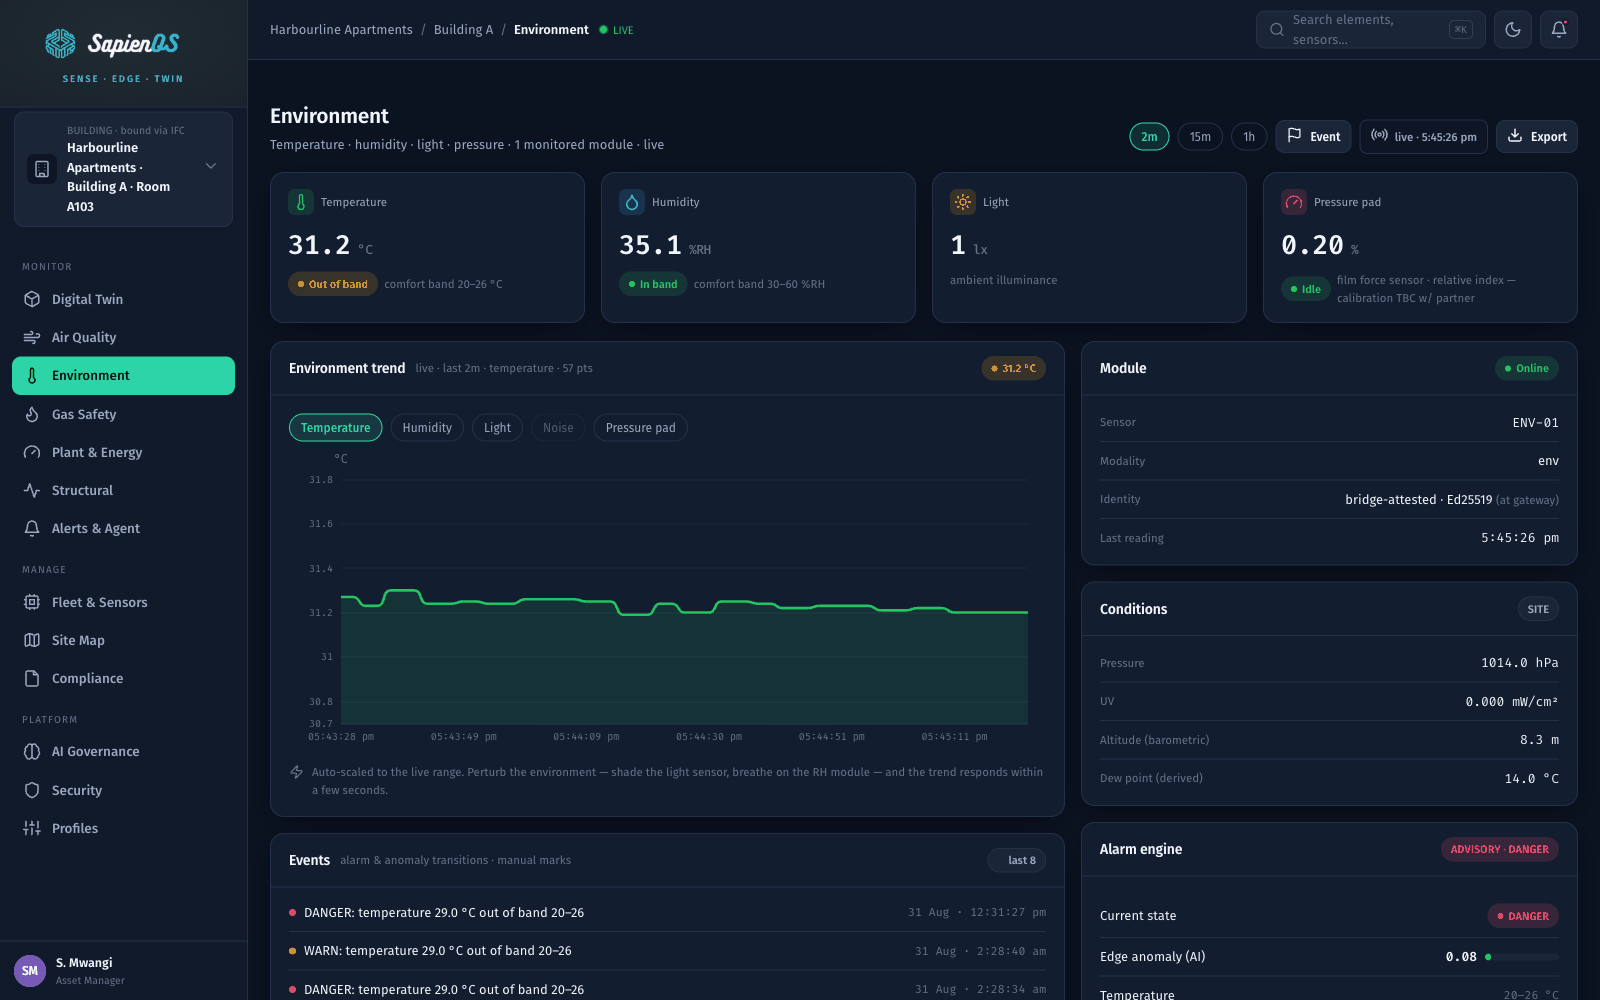Open Air Quality wind icon

pos(32,337)
